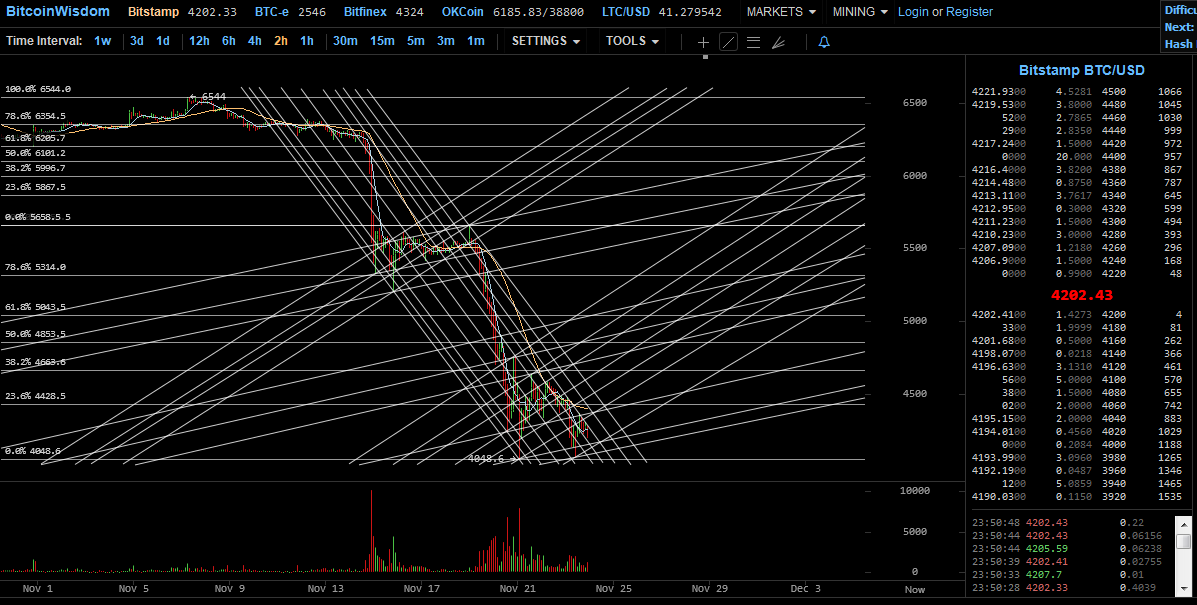Open the BTC-e market ticker

point(288,12)
